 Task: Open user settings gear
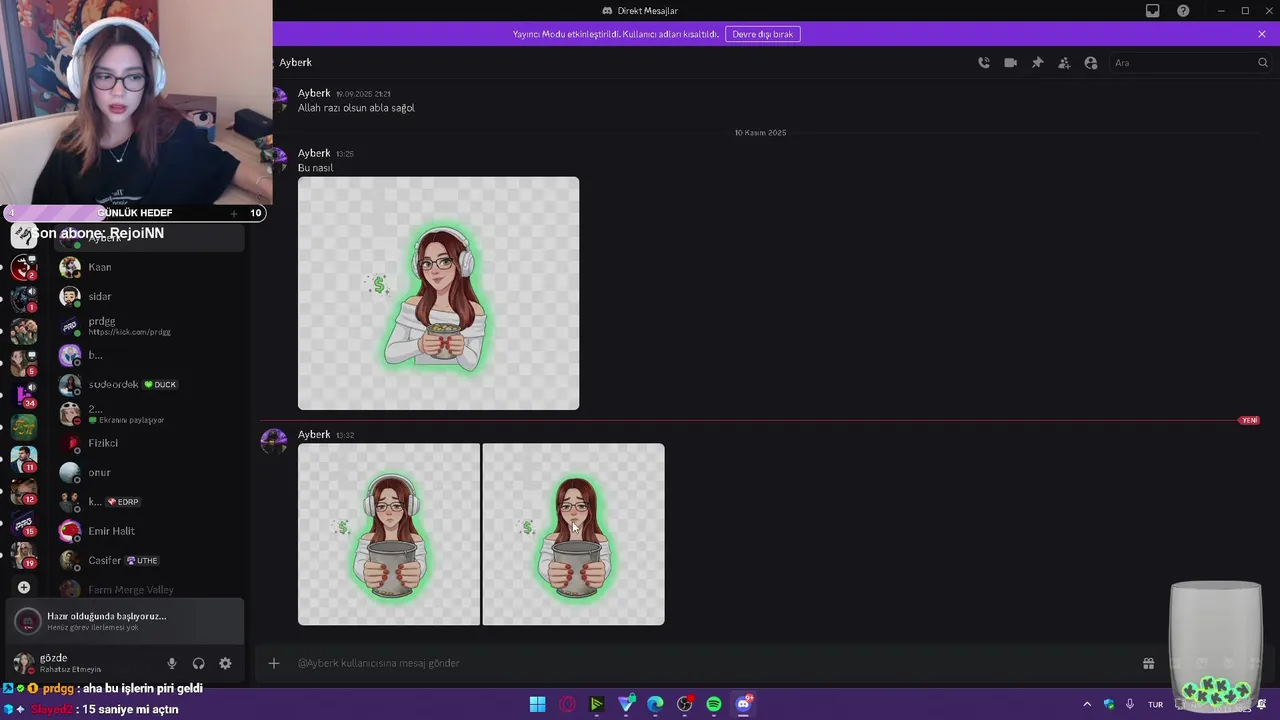click(225, 663)
